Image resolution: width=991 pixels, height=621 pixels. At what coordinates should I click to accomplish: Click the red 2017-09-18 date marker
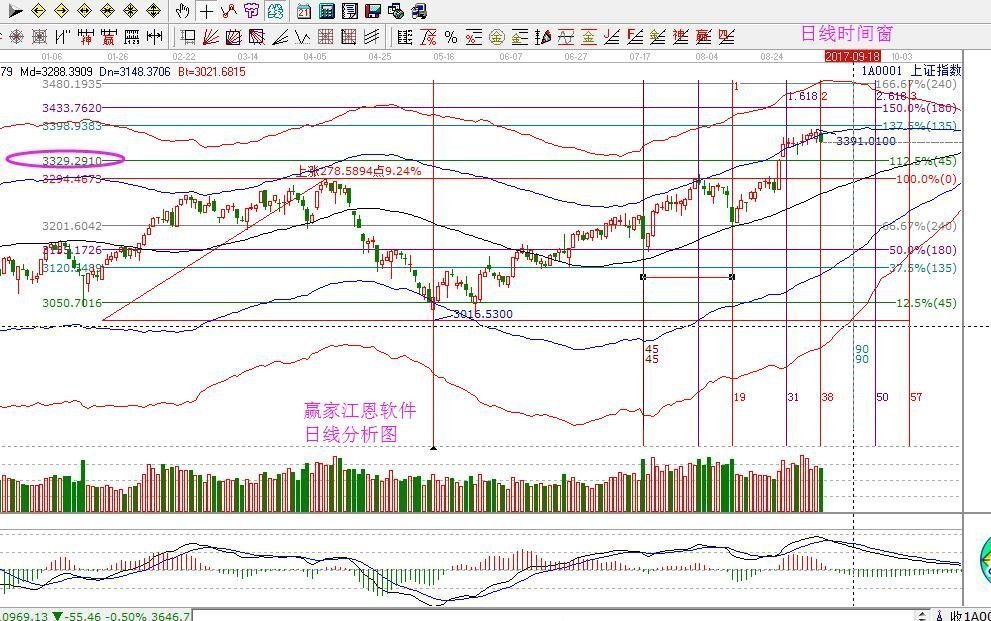point(853,56)
